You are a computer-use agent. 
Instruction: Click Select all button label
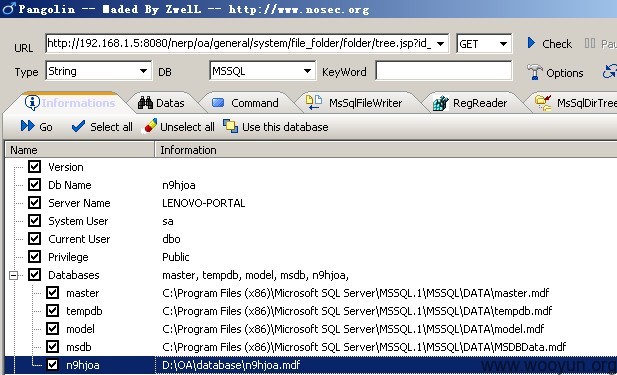click(111, 127)
